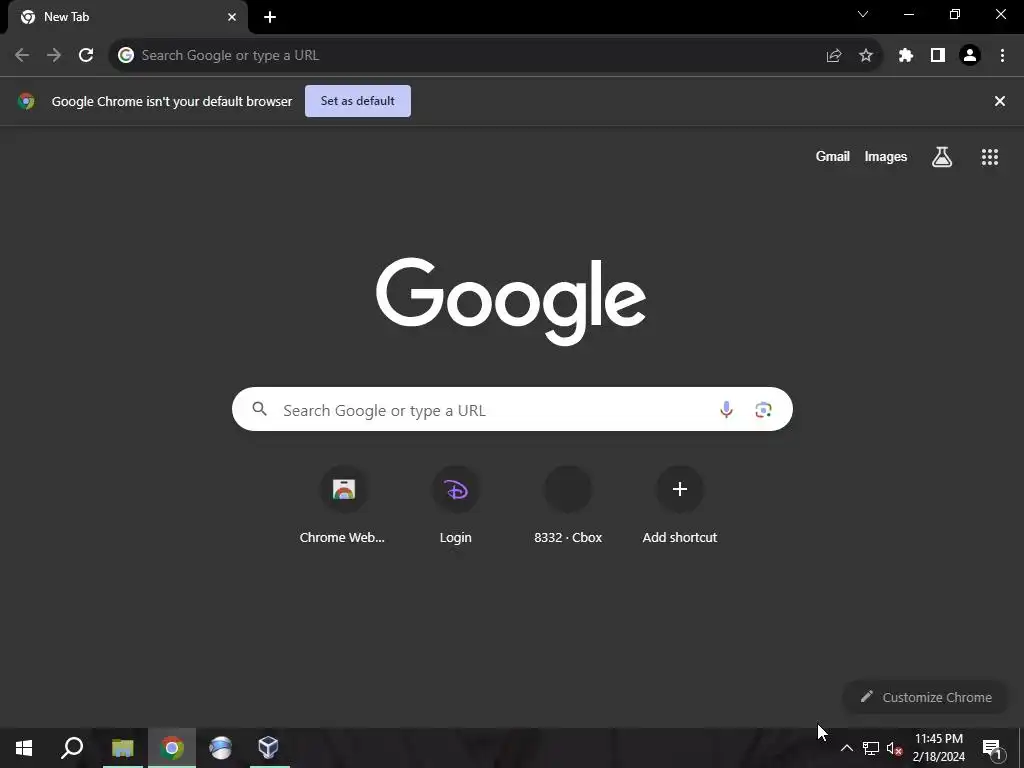Image resolution: width=1024 pixels, height=768 pixels.
Task: Dismiss the default browser infobar
Action: (1000, 101)
